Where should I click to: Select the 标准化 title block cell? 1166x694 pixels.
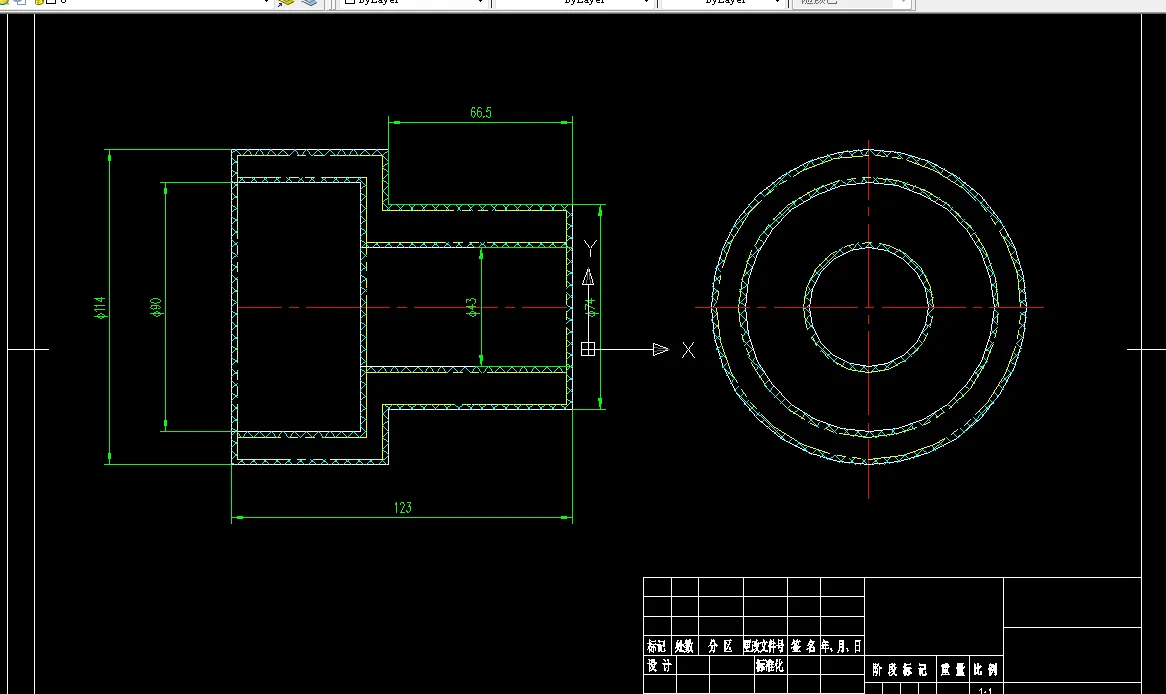coord(770,666)
